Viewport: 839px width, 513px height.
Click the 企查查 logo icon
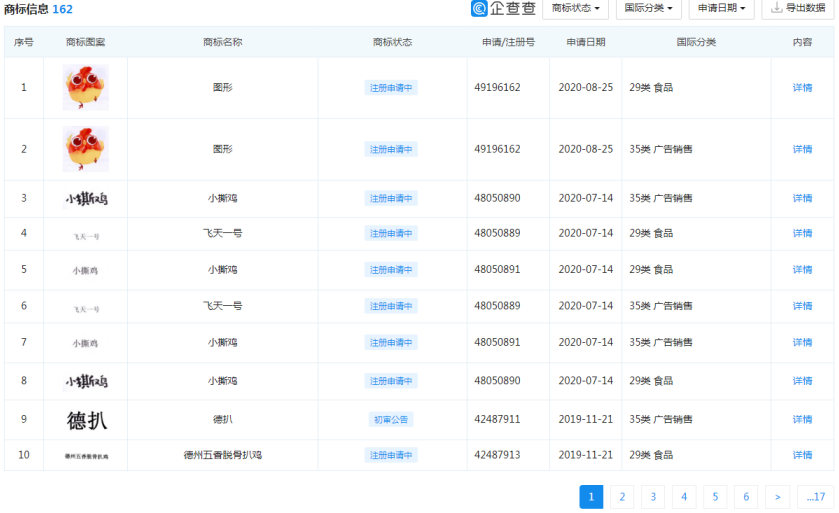481,9
